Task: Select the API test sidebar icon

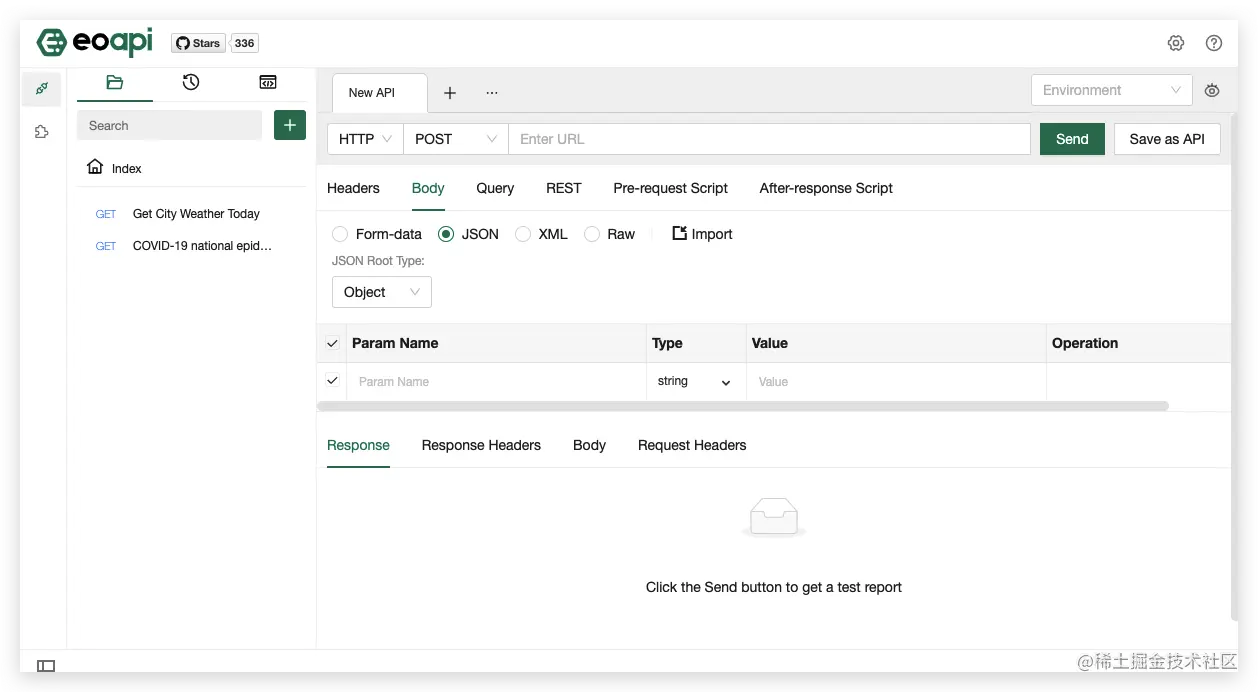Action: [x=41, y=89]
